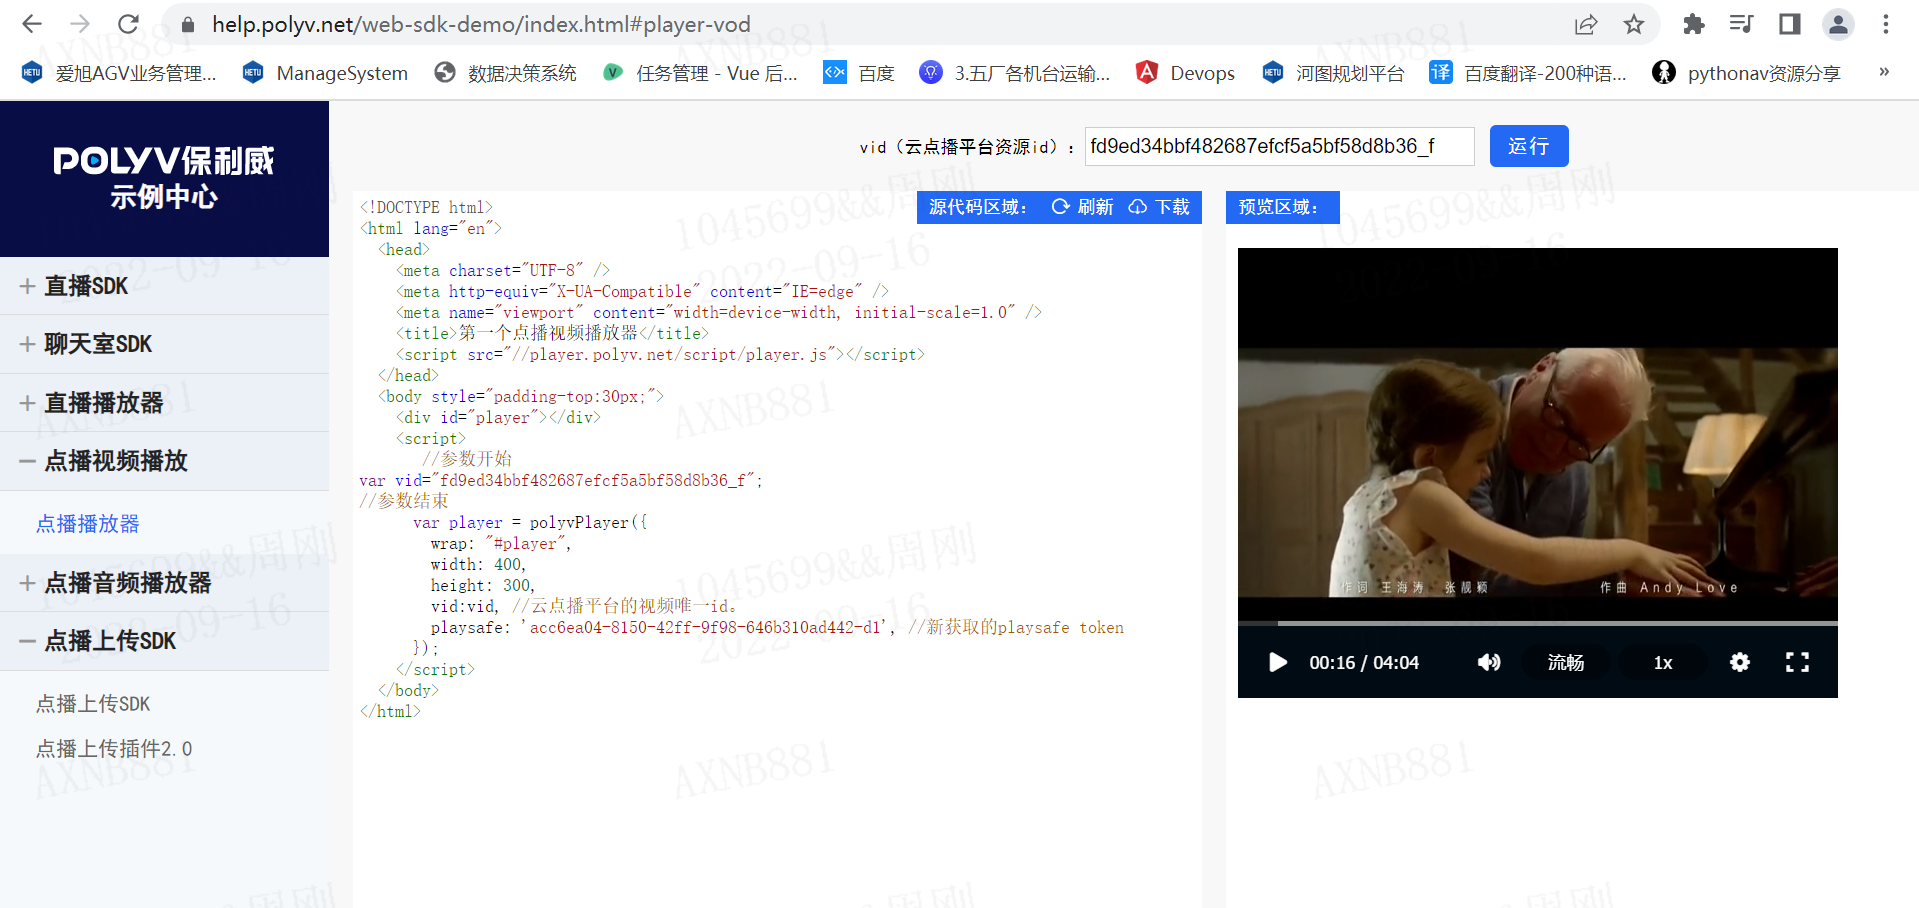Open the video player settings gear
This screenshot has width=1919, height=908.
(1740, 662)
